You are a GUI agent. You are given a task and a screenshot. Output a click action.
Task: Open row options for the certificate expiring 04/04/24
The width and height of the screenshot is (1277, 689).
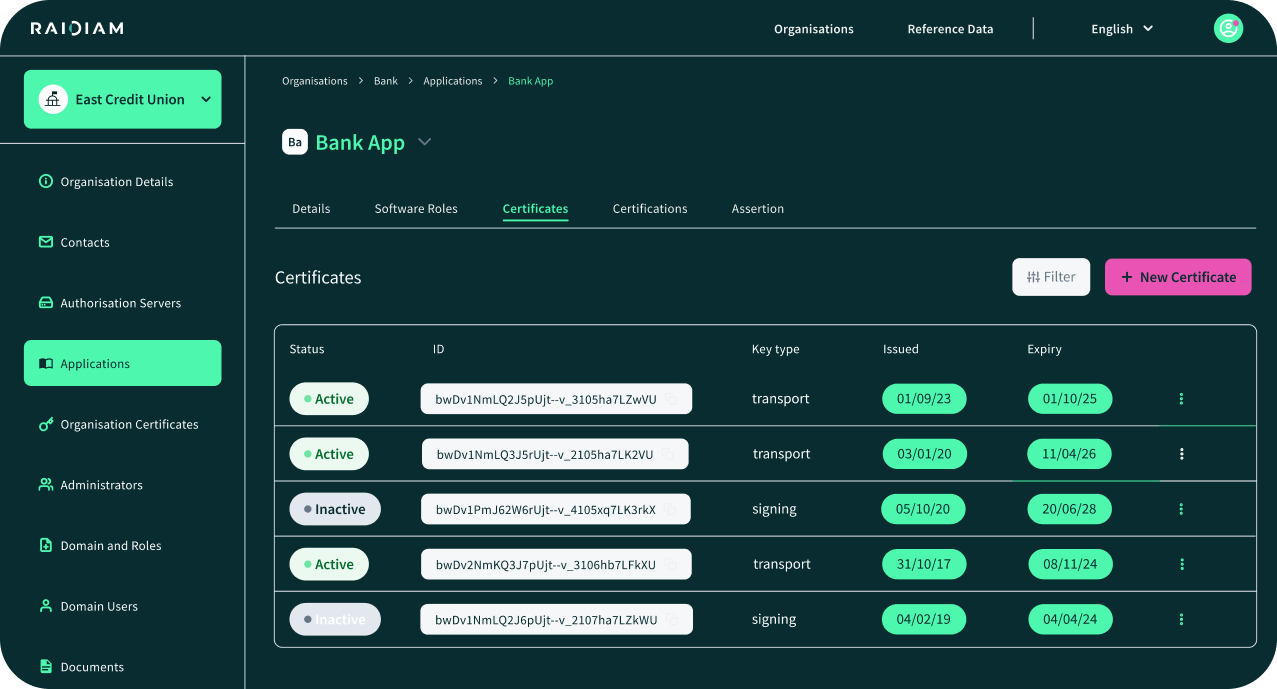click(x=1181, y=619)
